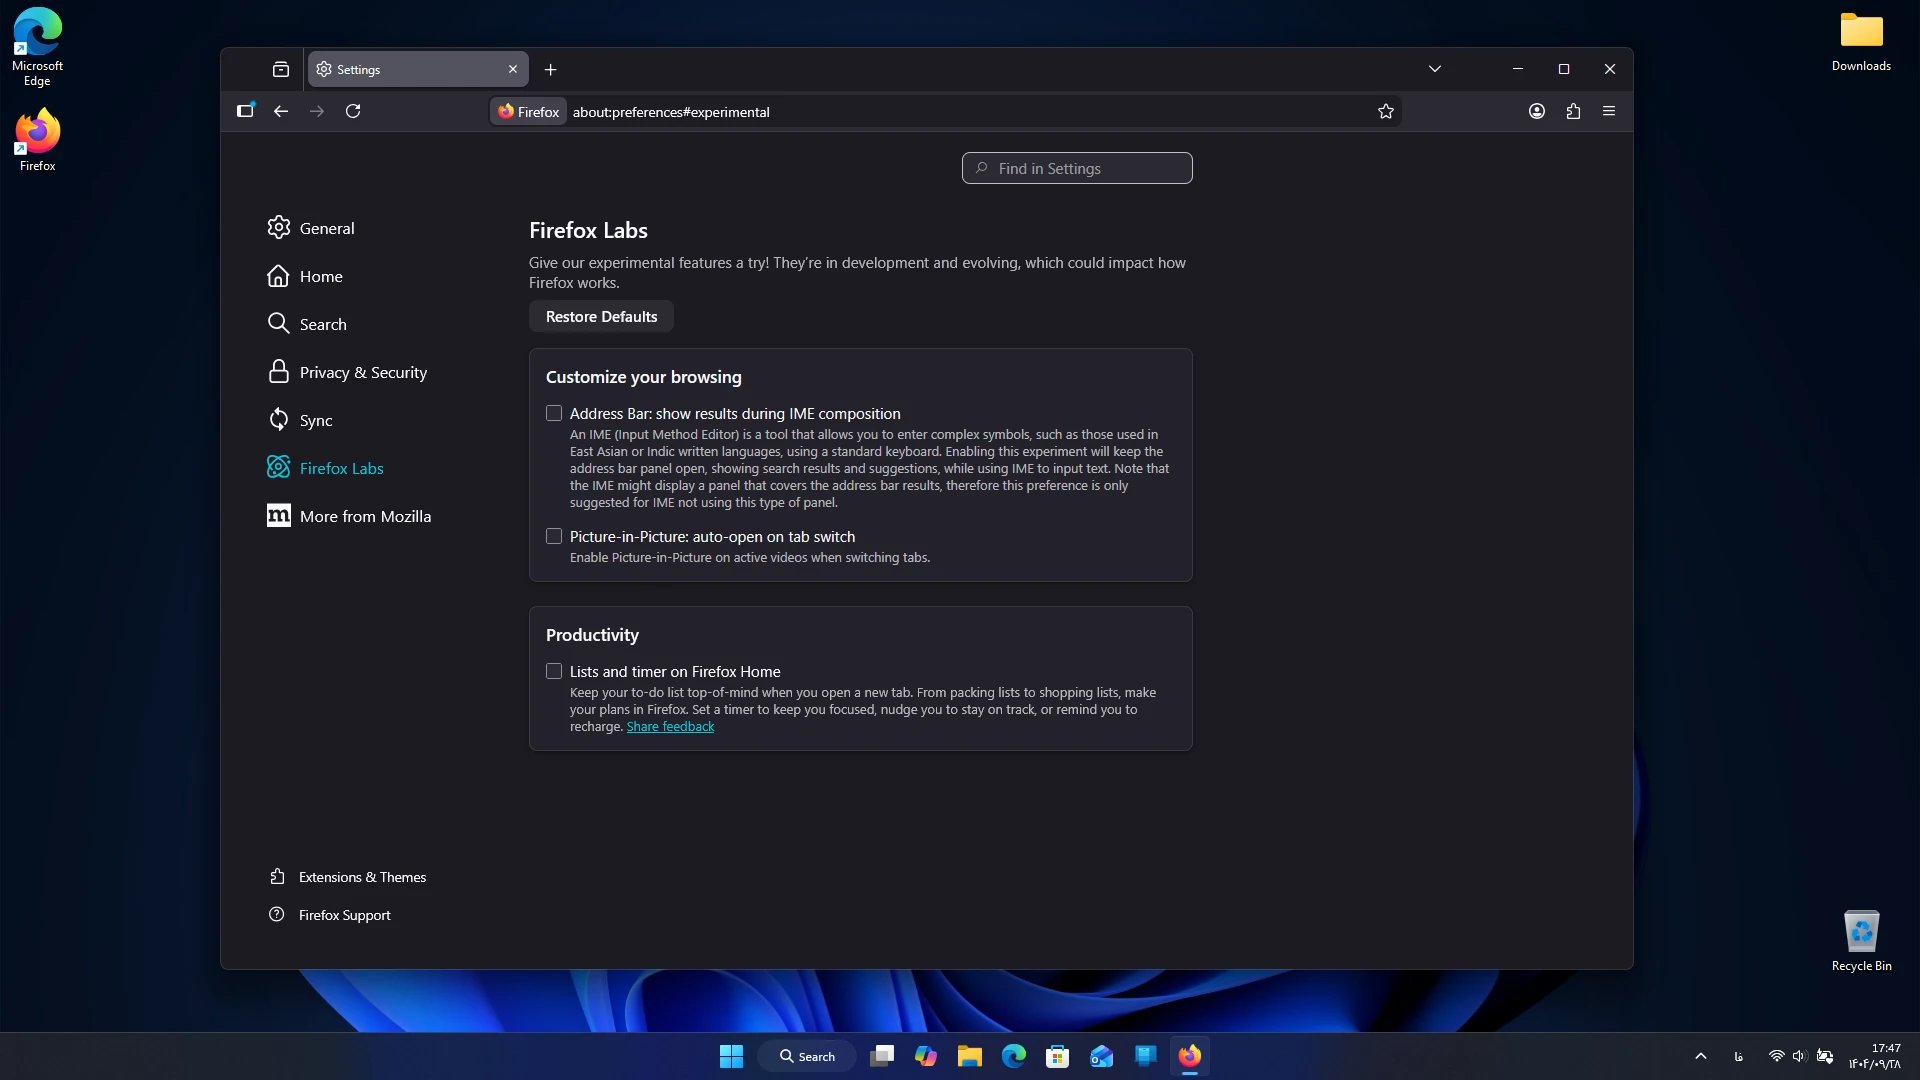
Task: Open Firefox Support
Action: click(x=330, y=915)
